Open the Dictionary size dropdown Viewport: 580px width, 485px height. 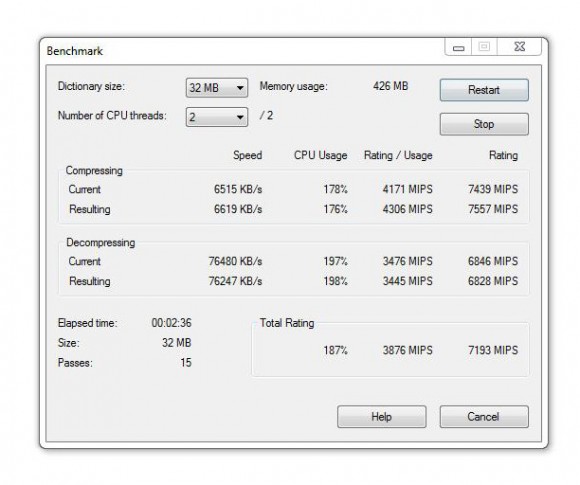(x=217, y=88)
